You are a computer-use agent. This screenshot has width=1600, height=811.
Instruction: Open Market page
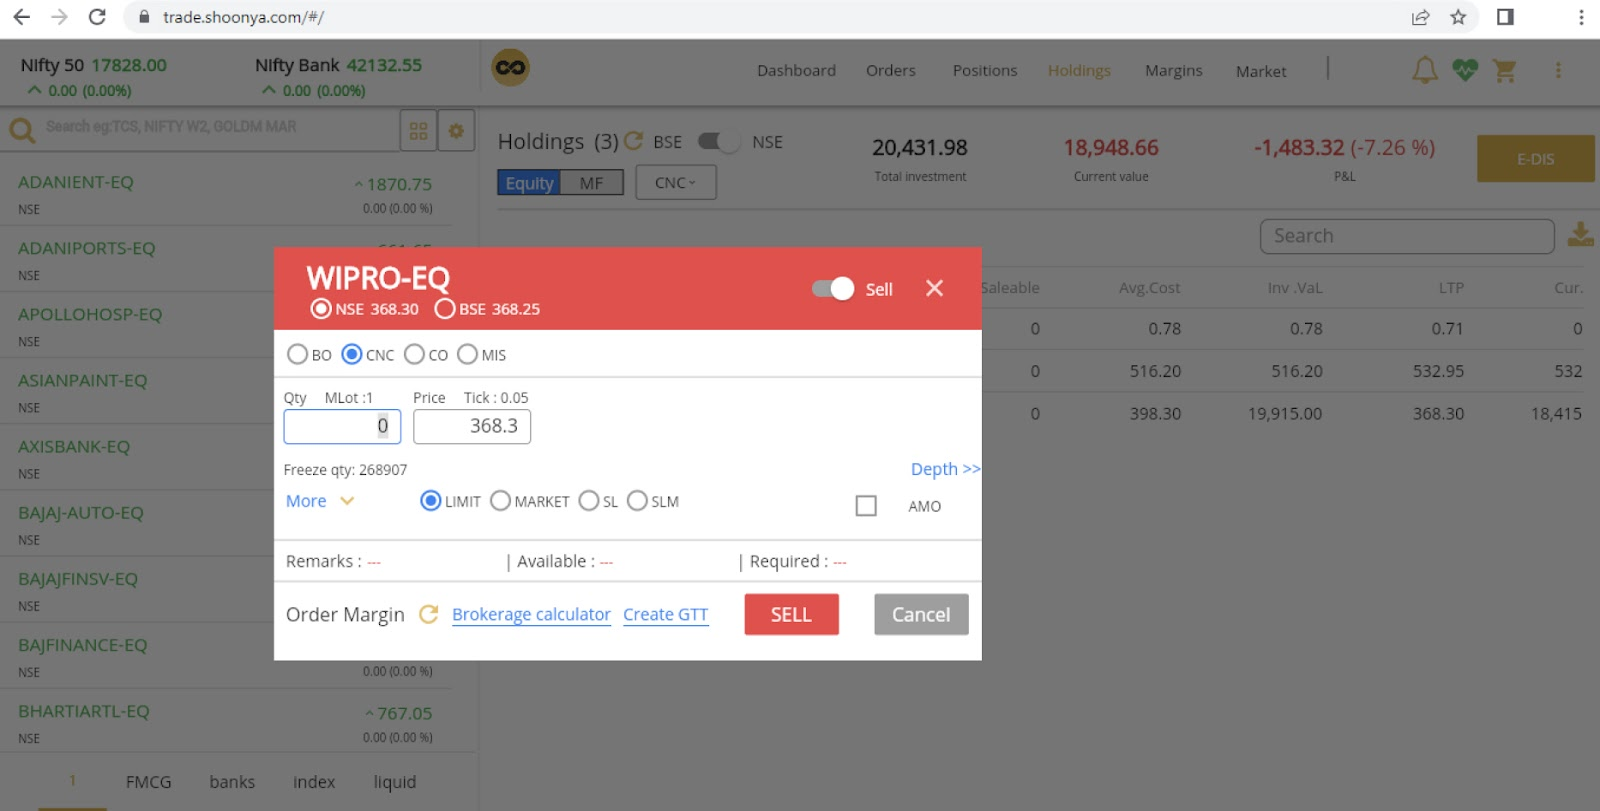1261,71
